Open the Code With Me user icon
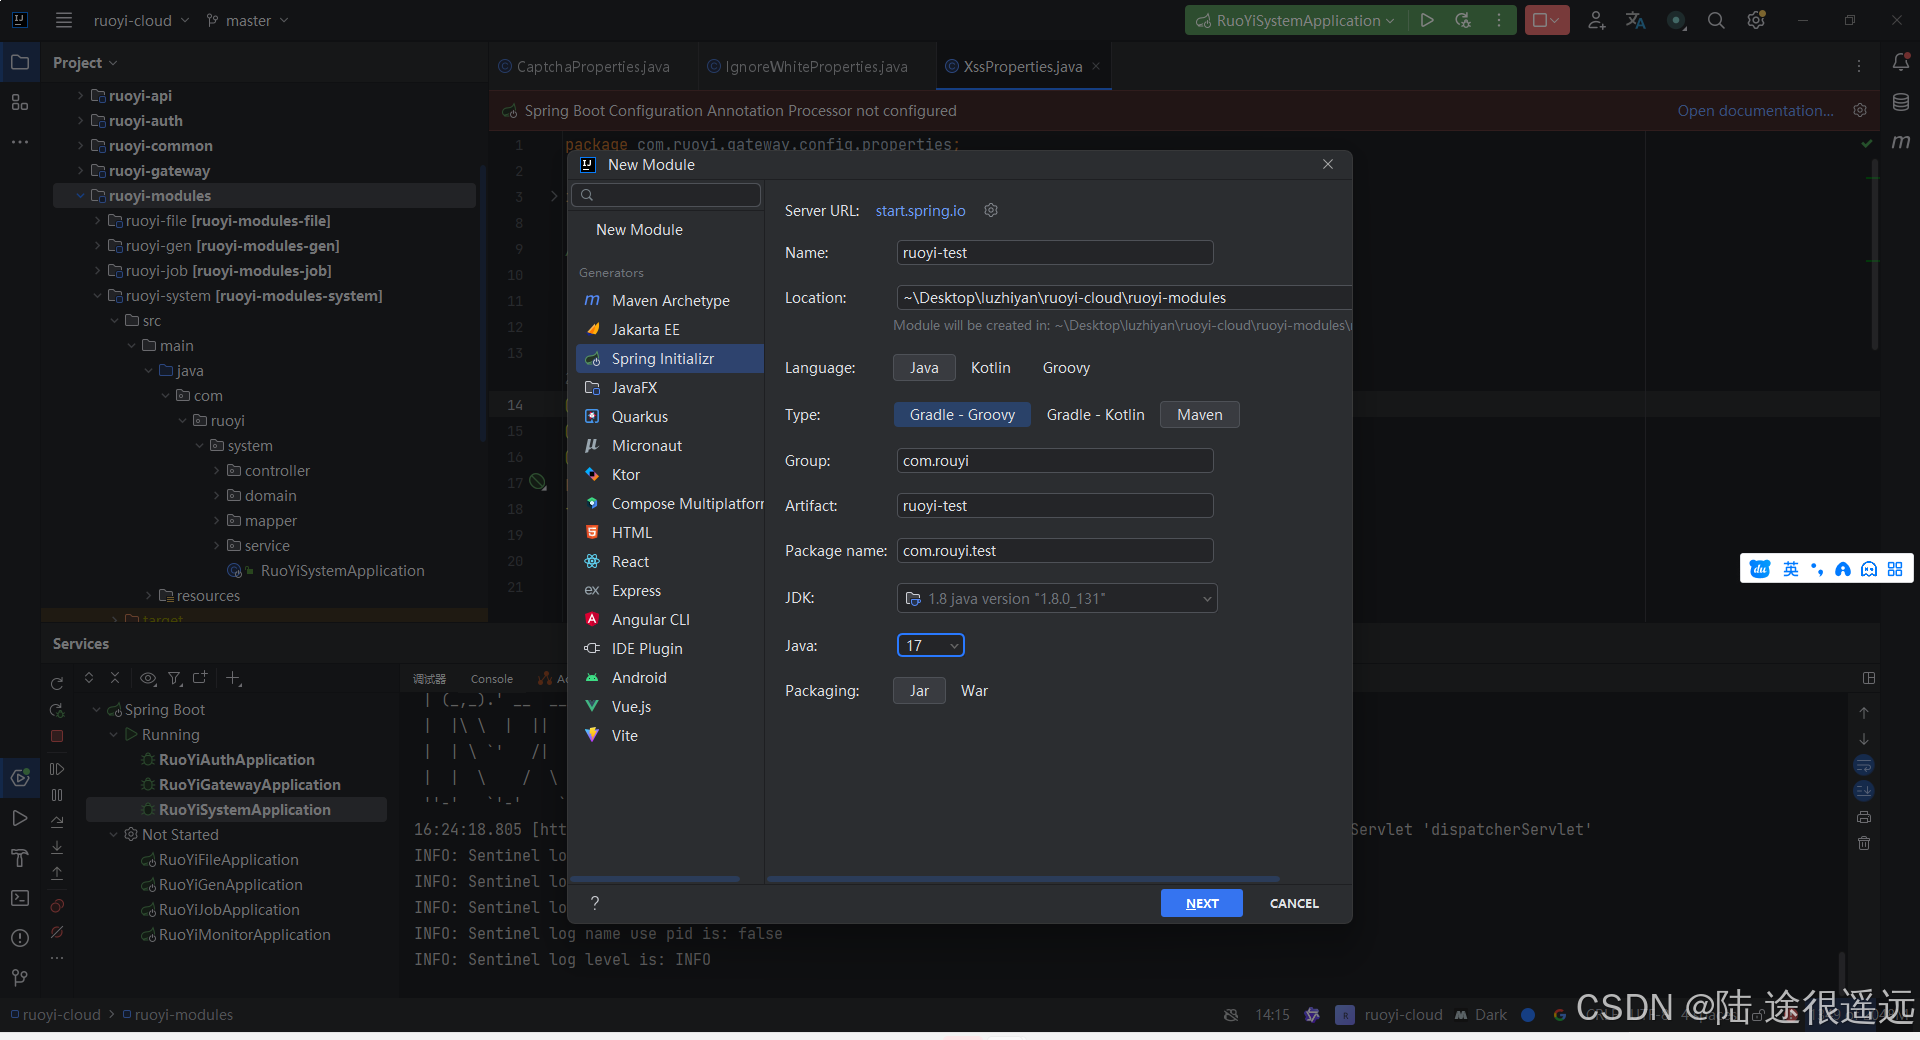This screenshot has height=1040, width=1920. click(x=1596, y=20)
